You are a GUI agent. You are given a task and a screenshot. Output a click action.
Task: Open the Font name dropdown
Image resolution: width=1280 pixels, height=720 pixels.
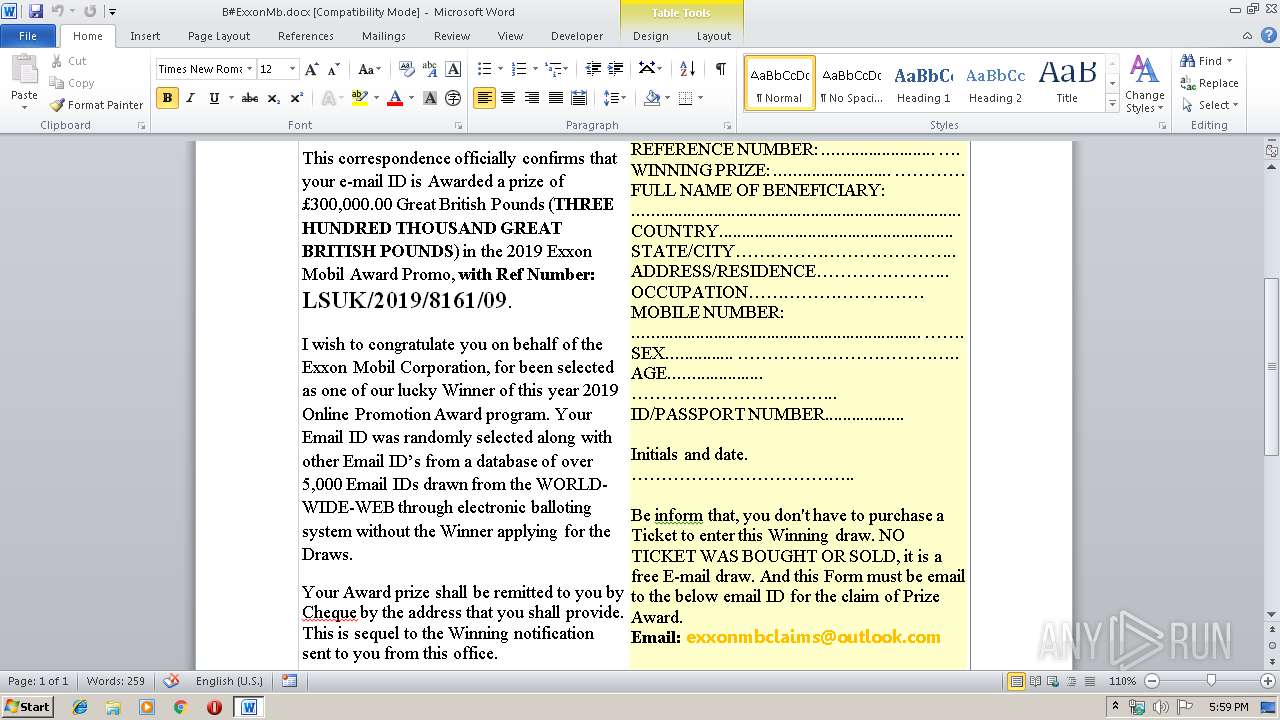click(x=249, y=69)
